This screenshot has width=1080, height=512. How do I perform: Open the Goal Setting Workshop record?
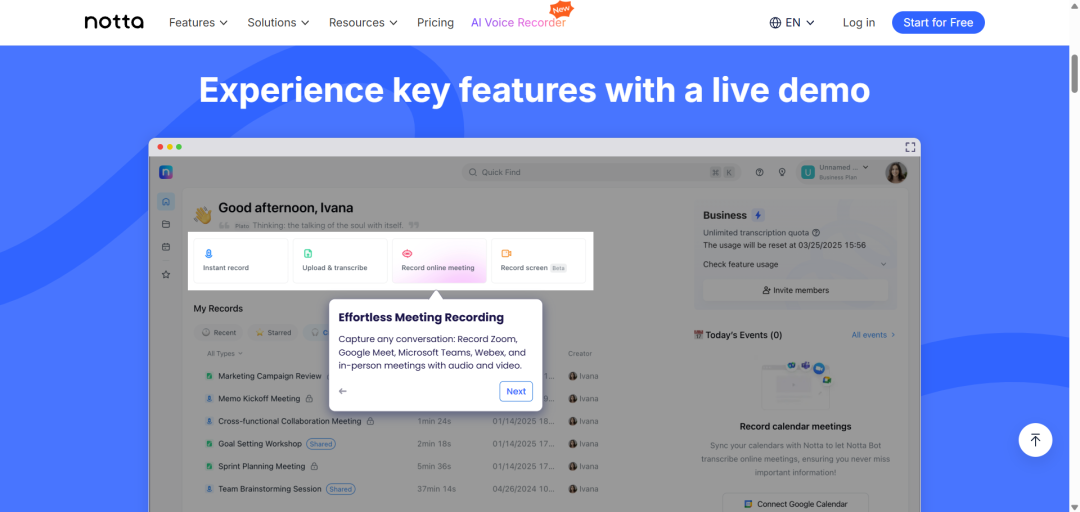point(260,444)
